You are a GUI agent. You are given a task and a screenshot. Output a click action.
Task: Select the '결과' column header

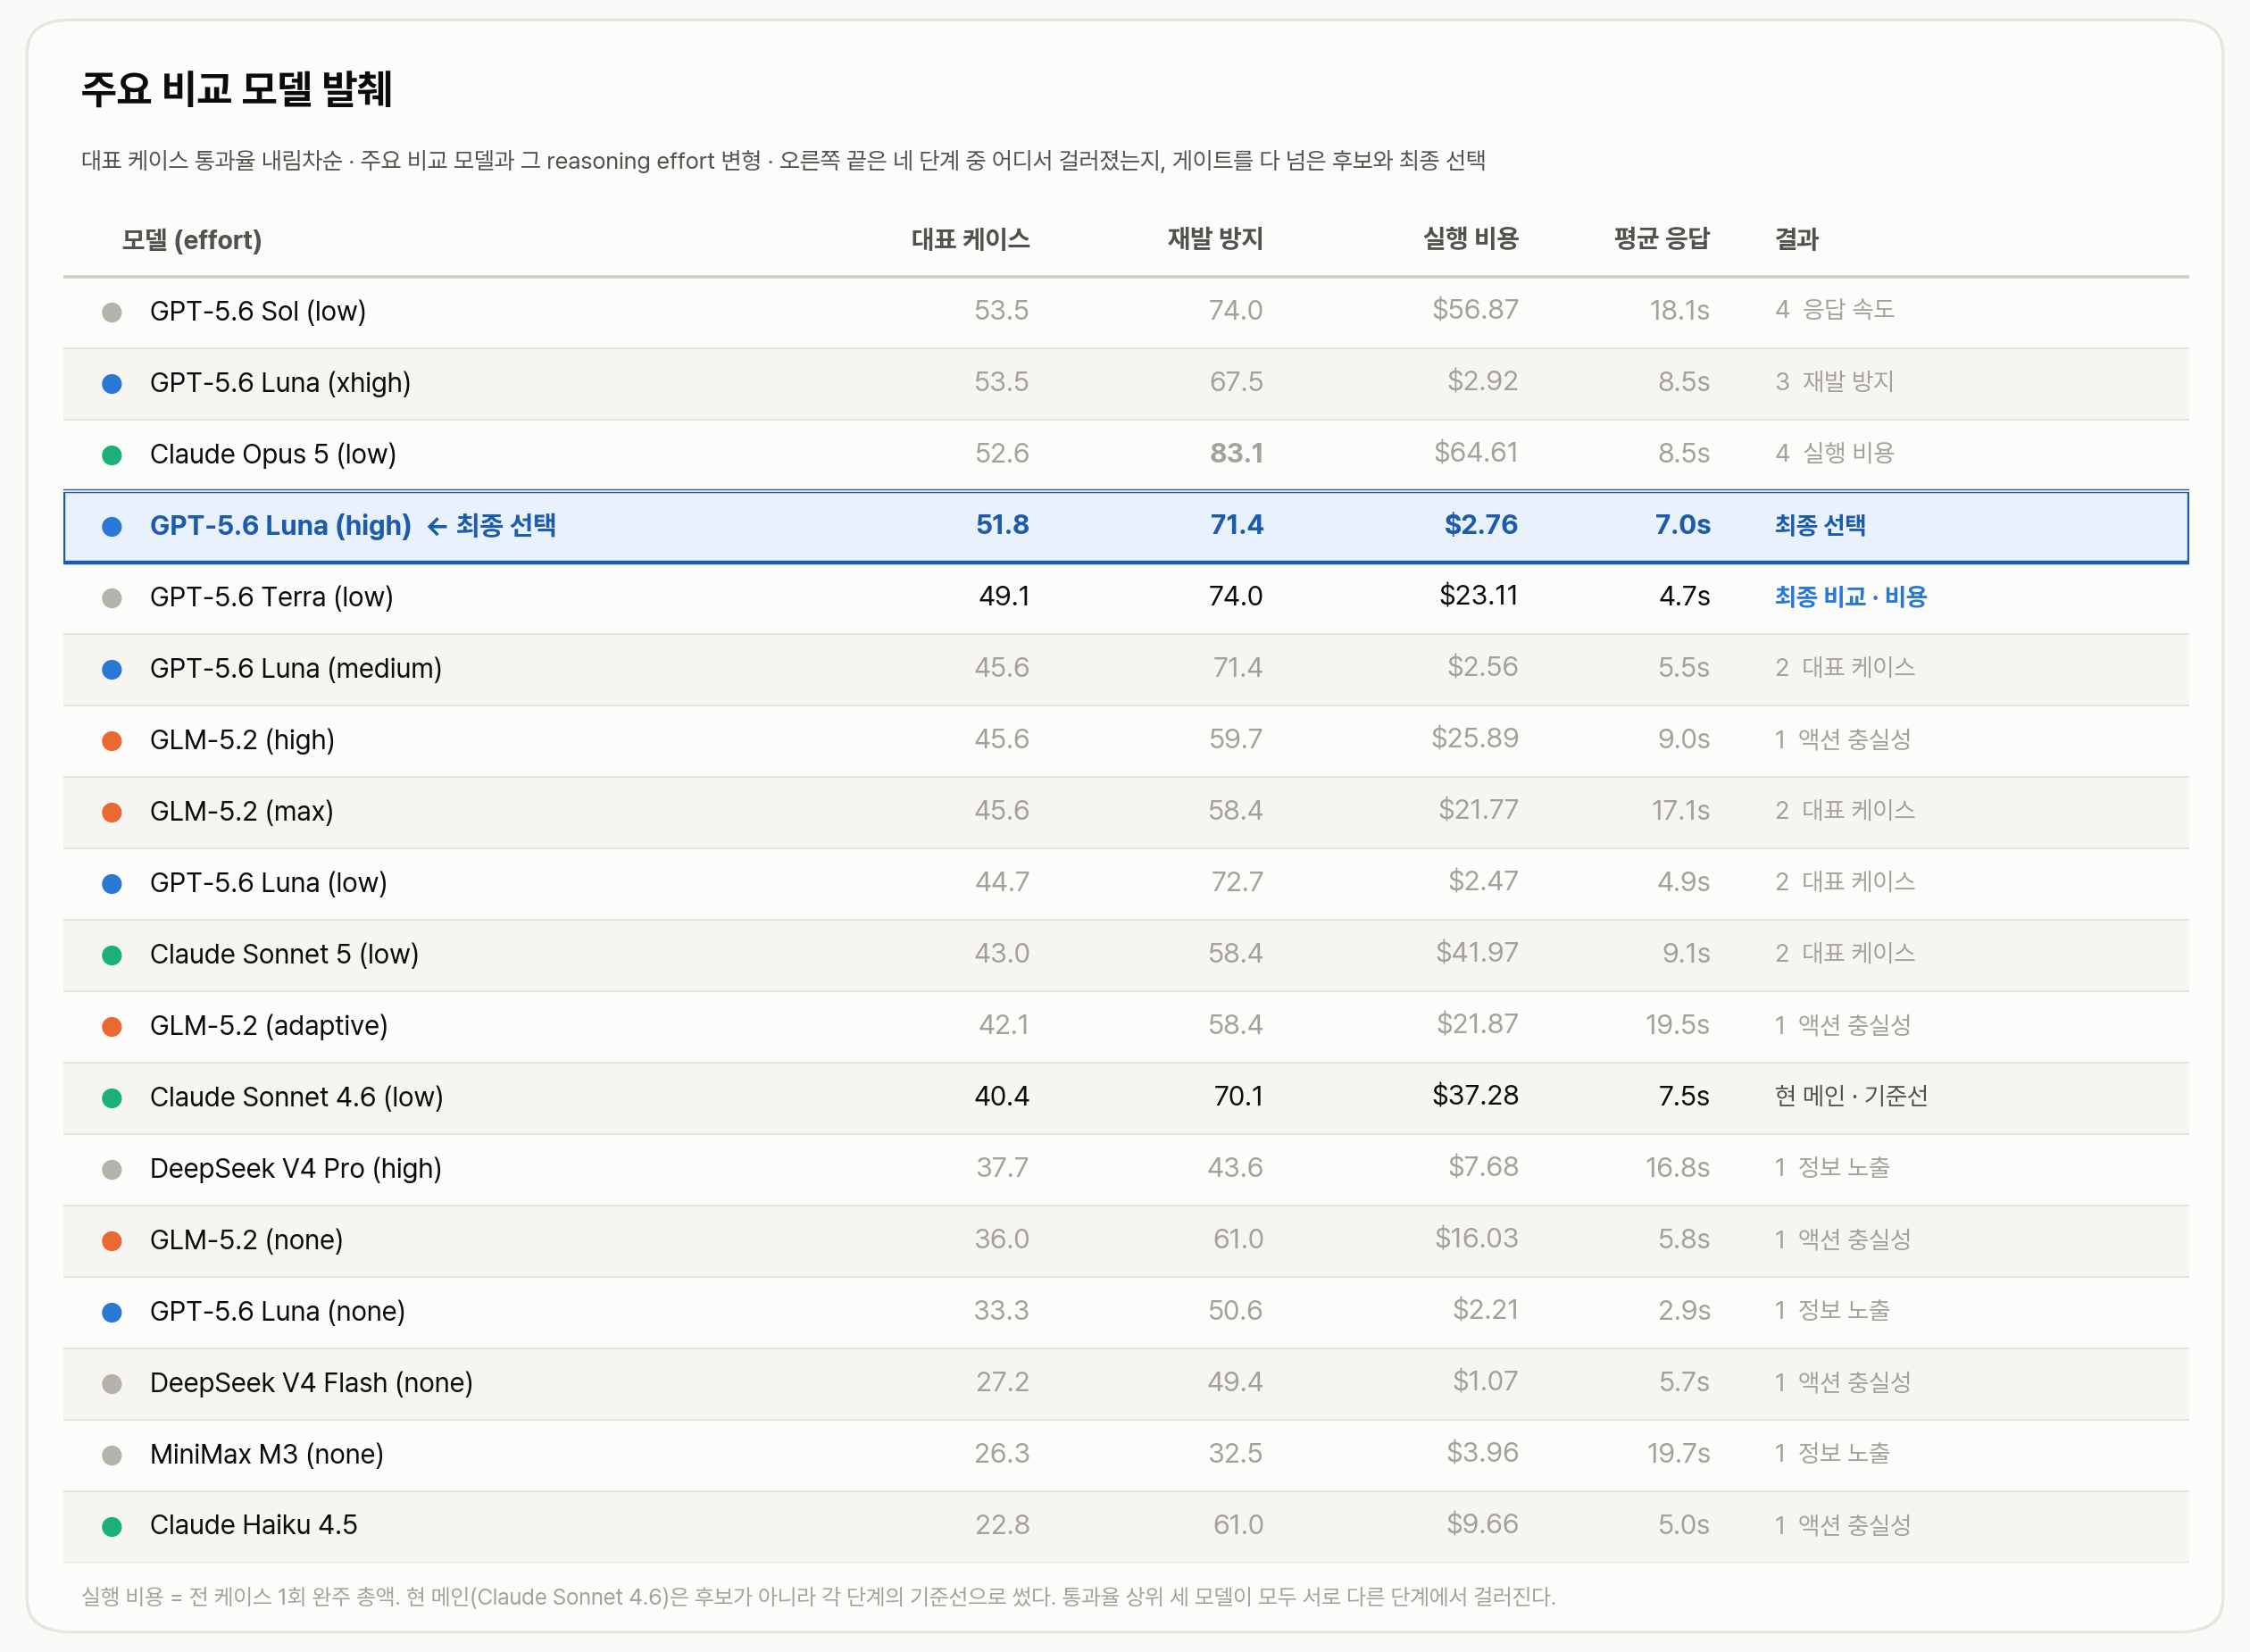[x=1796, y=239]
